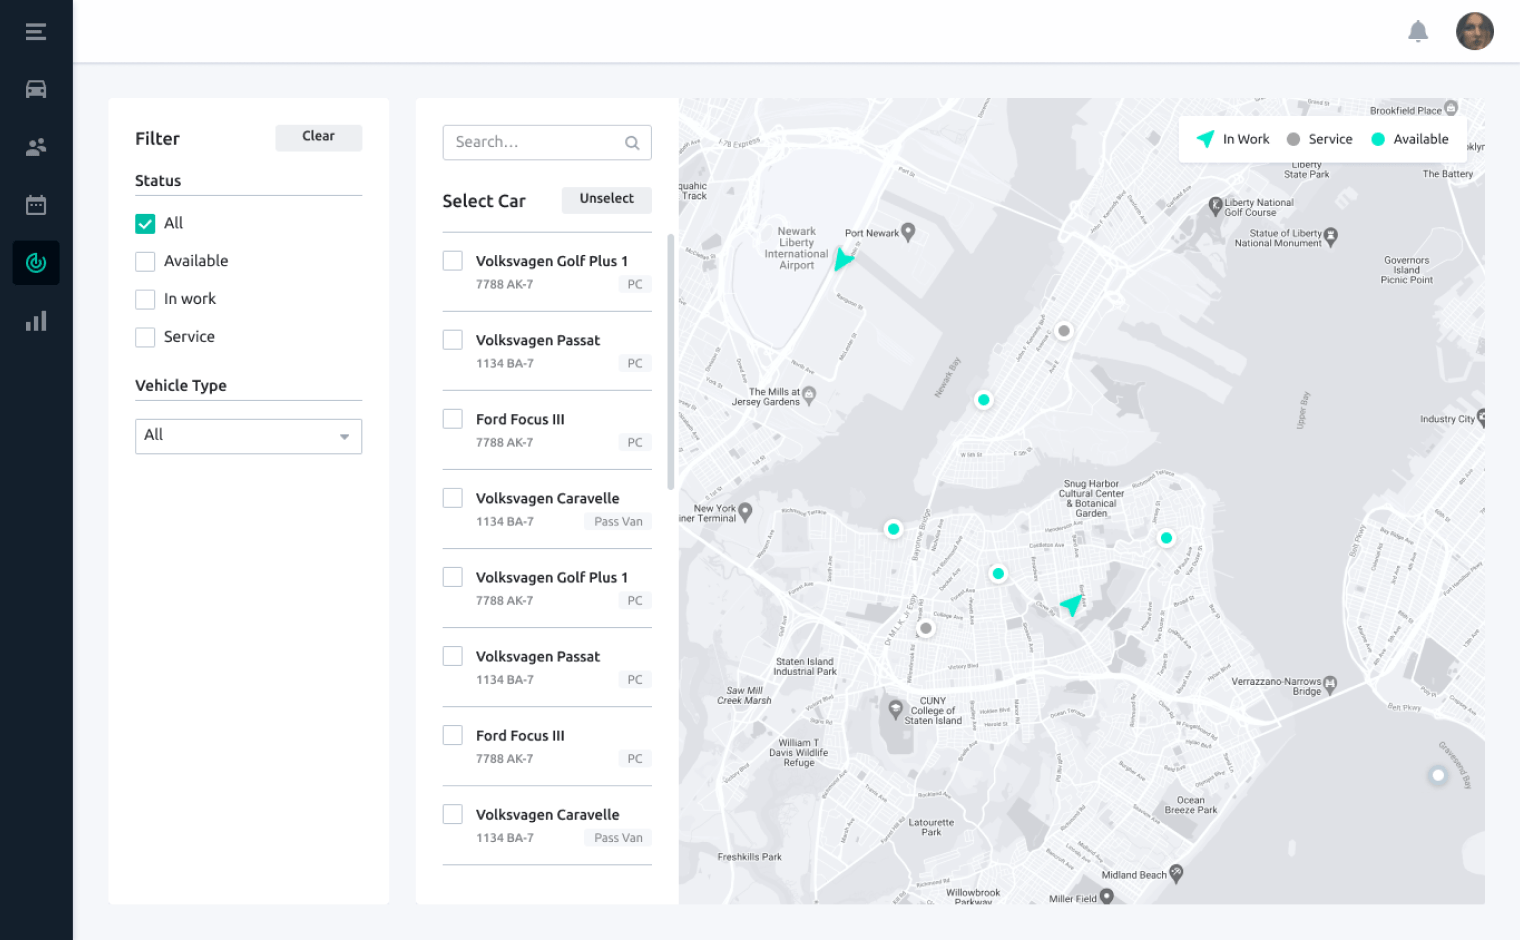Click the notification bell icon
Viewport: 1520px width, 940px height.
[1417, 31]
